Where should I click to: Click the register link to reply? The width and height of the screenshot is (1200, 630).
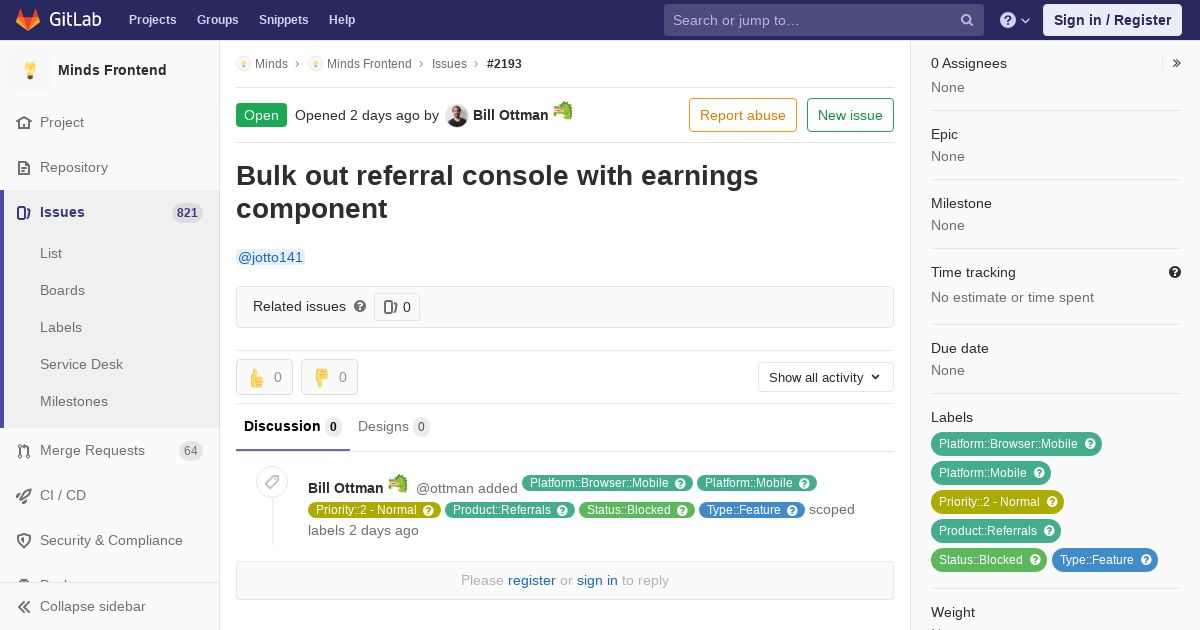click(531, 580)
